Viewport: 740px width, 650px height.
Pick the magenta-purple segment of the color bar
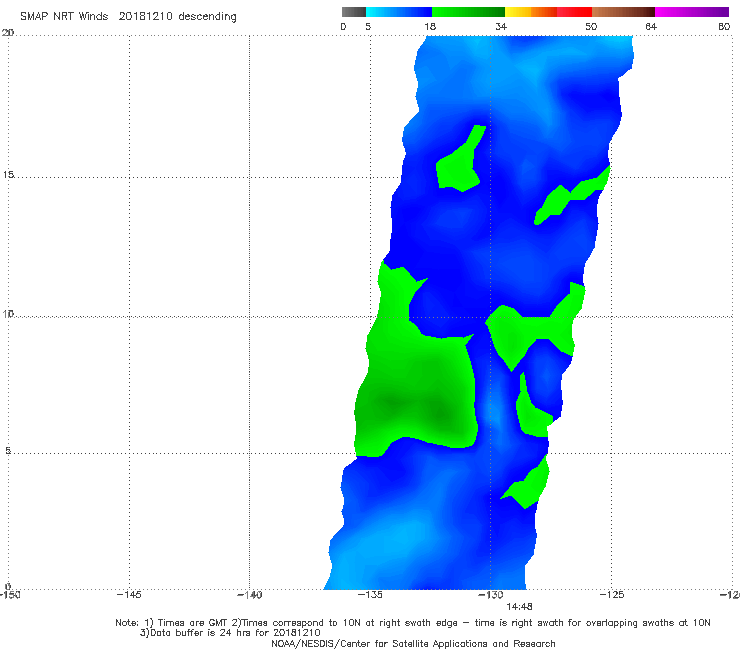(x=692, y=12)
